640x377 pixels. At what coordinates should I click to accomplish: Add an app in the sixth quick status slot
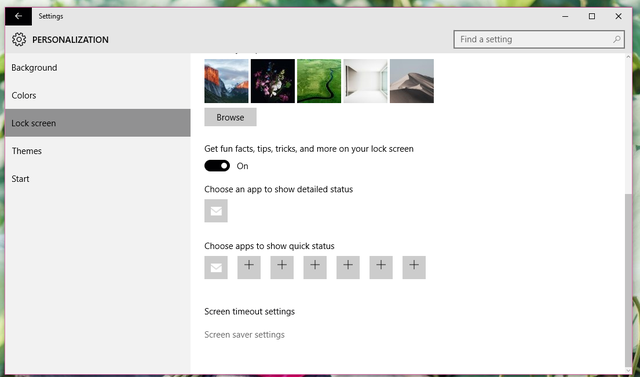(381, 268)
